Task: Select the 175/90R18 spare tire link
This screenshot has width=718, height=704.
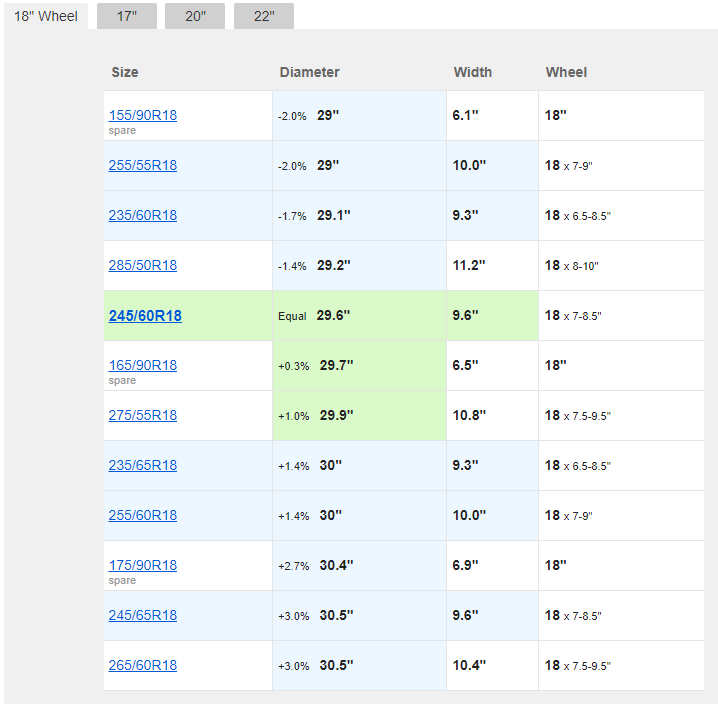Action: pos(142,565)
